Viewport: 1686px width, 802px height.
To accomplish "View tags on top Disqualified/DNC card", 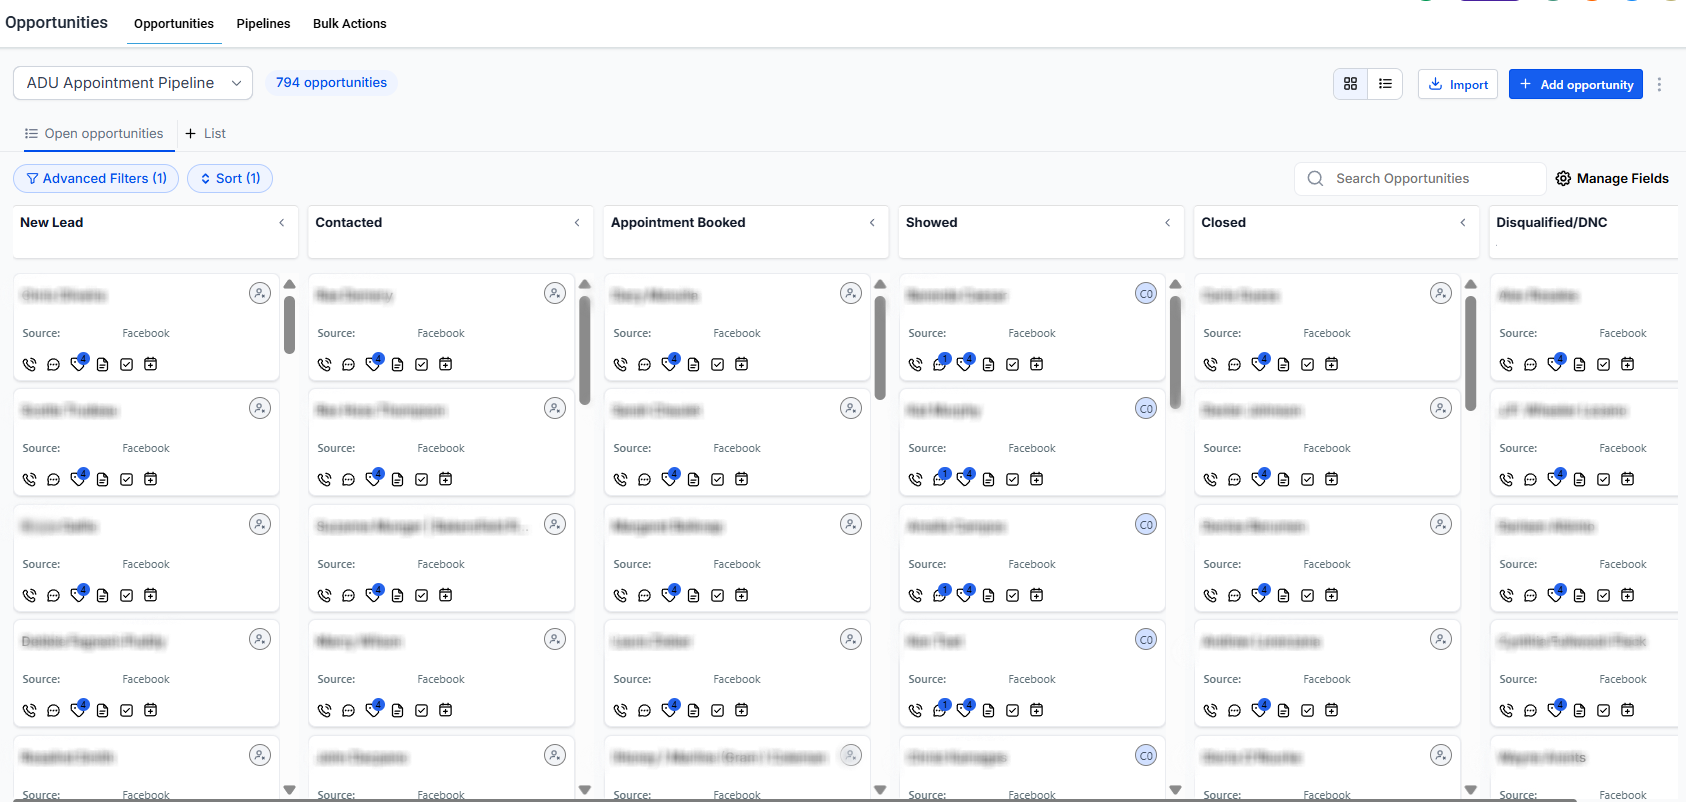I will click(x=1555, y=363).
